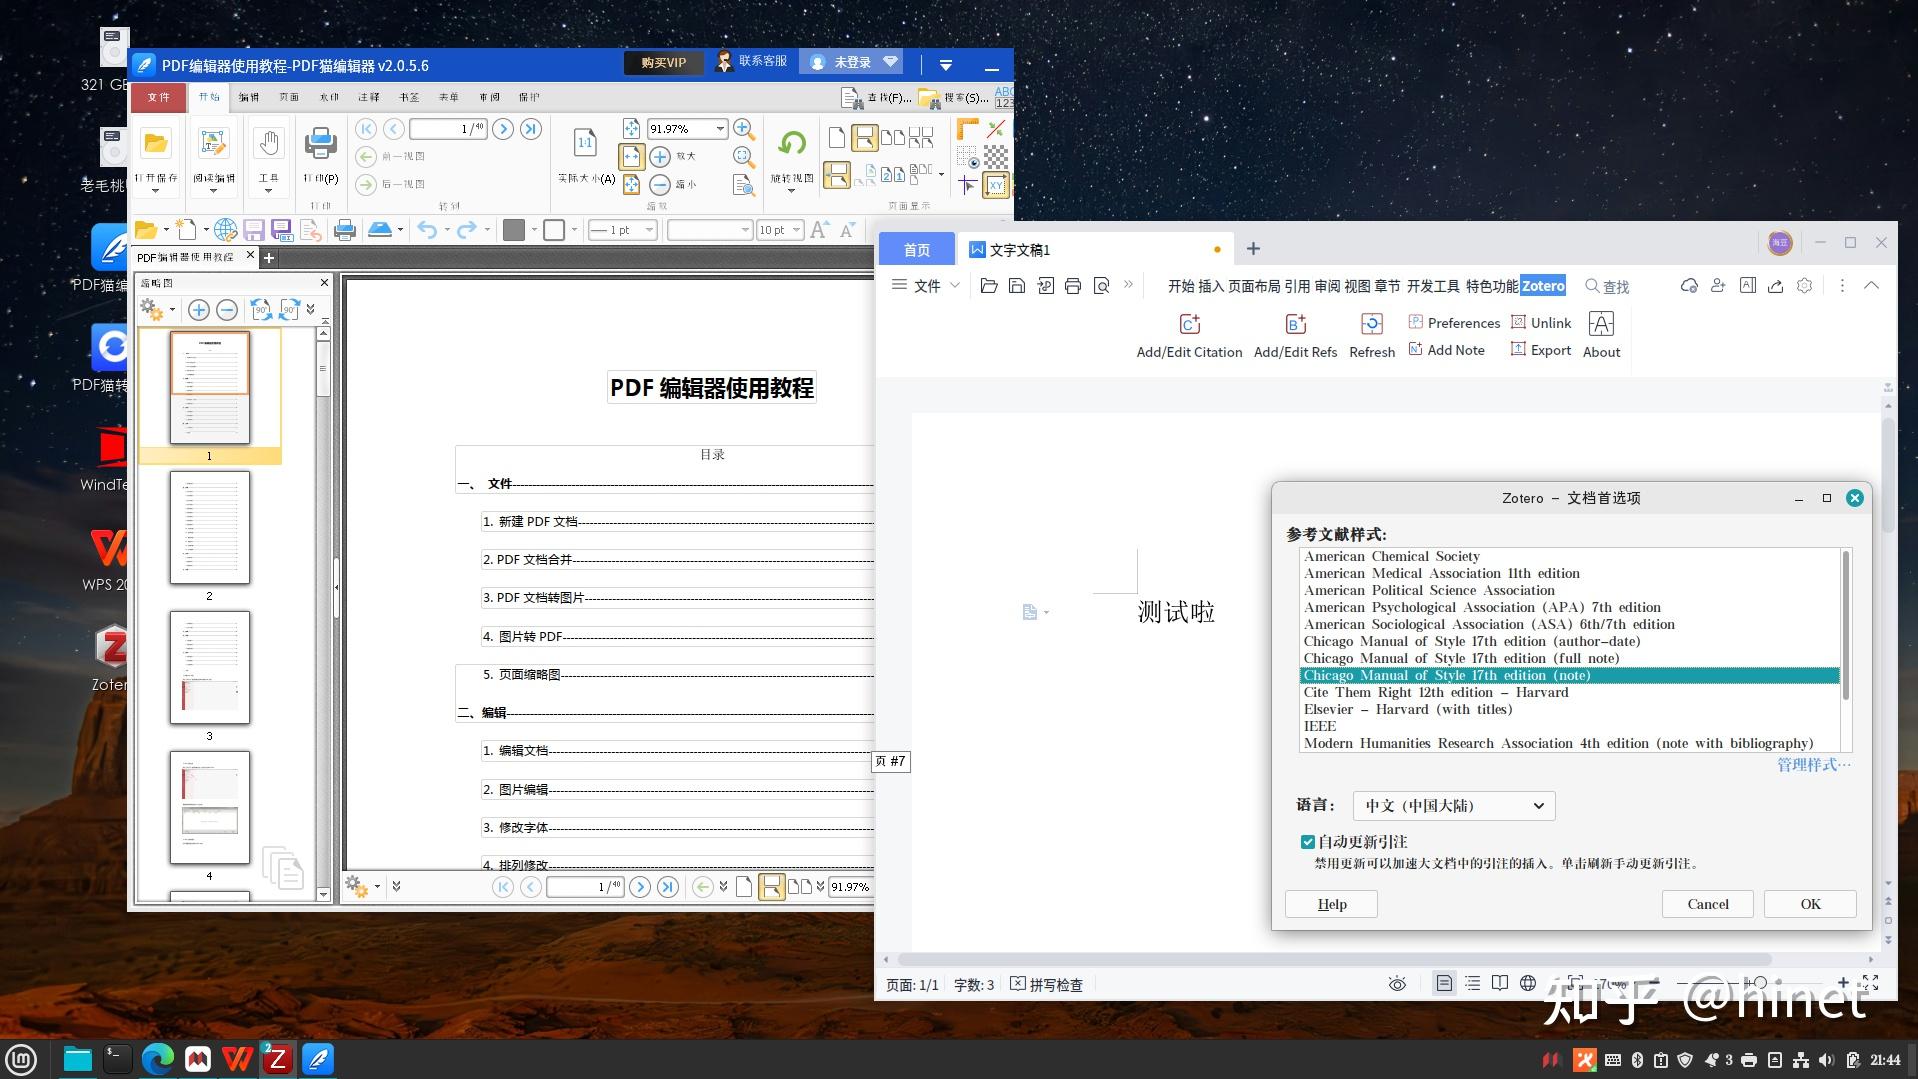Click print icon in PDF editor ribbon
The height and width of the screenshot is (1079, 1918).
tap(320, 144)
